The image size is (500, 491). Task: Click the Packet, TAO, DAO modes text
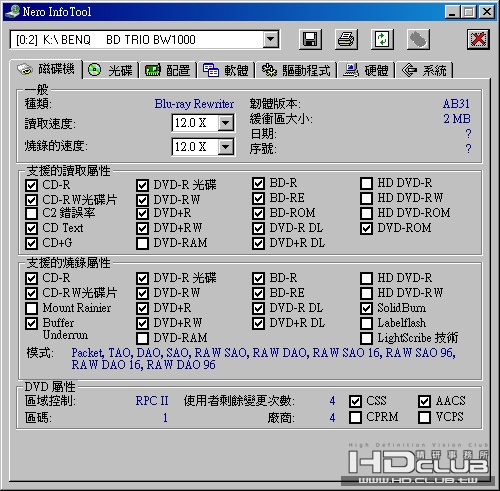(264, 359)
